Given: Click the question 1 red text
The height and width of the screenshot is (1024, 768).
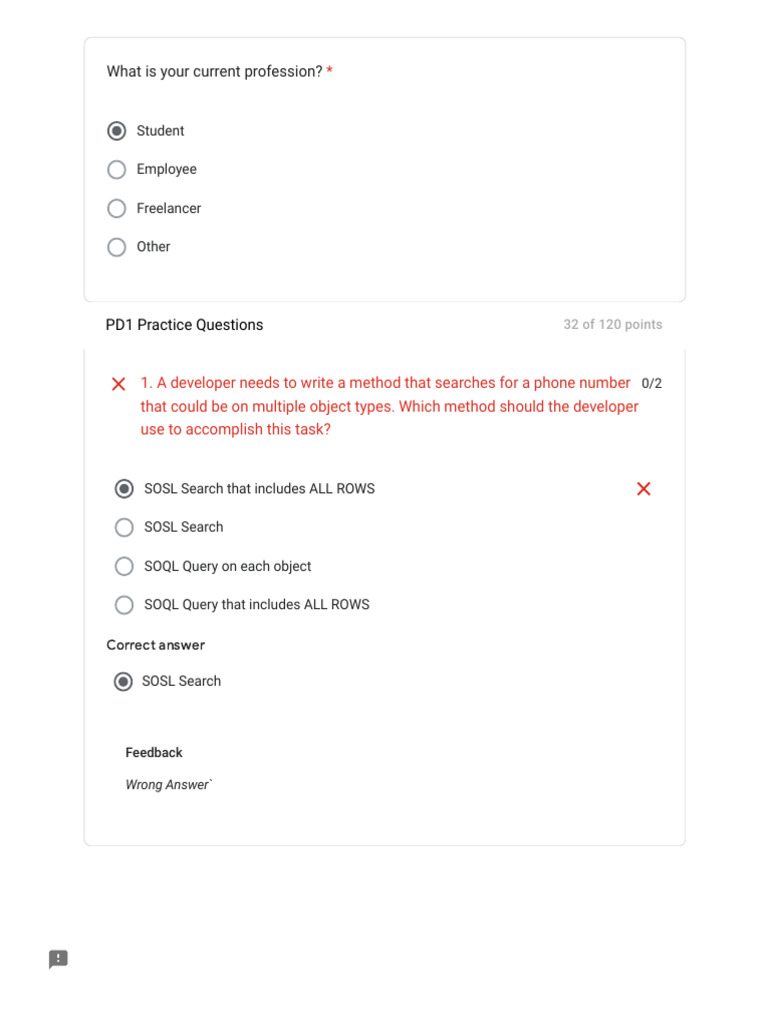Looking at the screenshot, I should tap(389, 406).
